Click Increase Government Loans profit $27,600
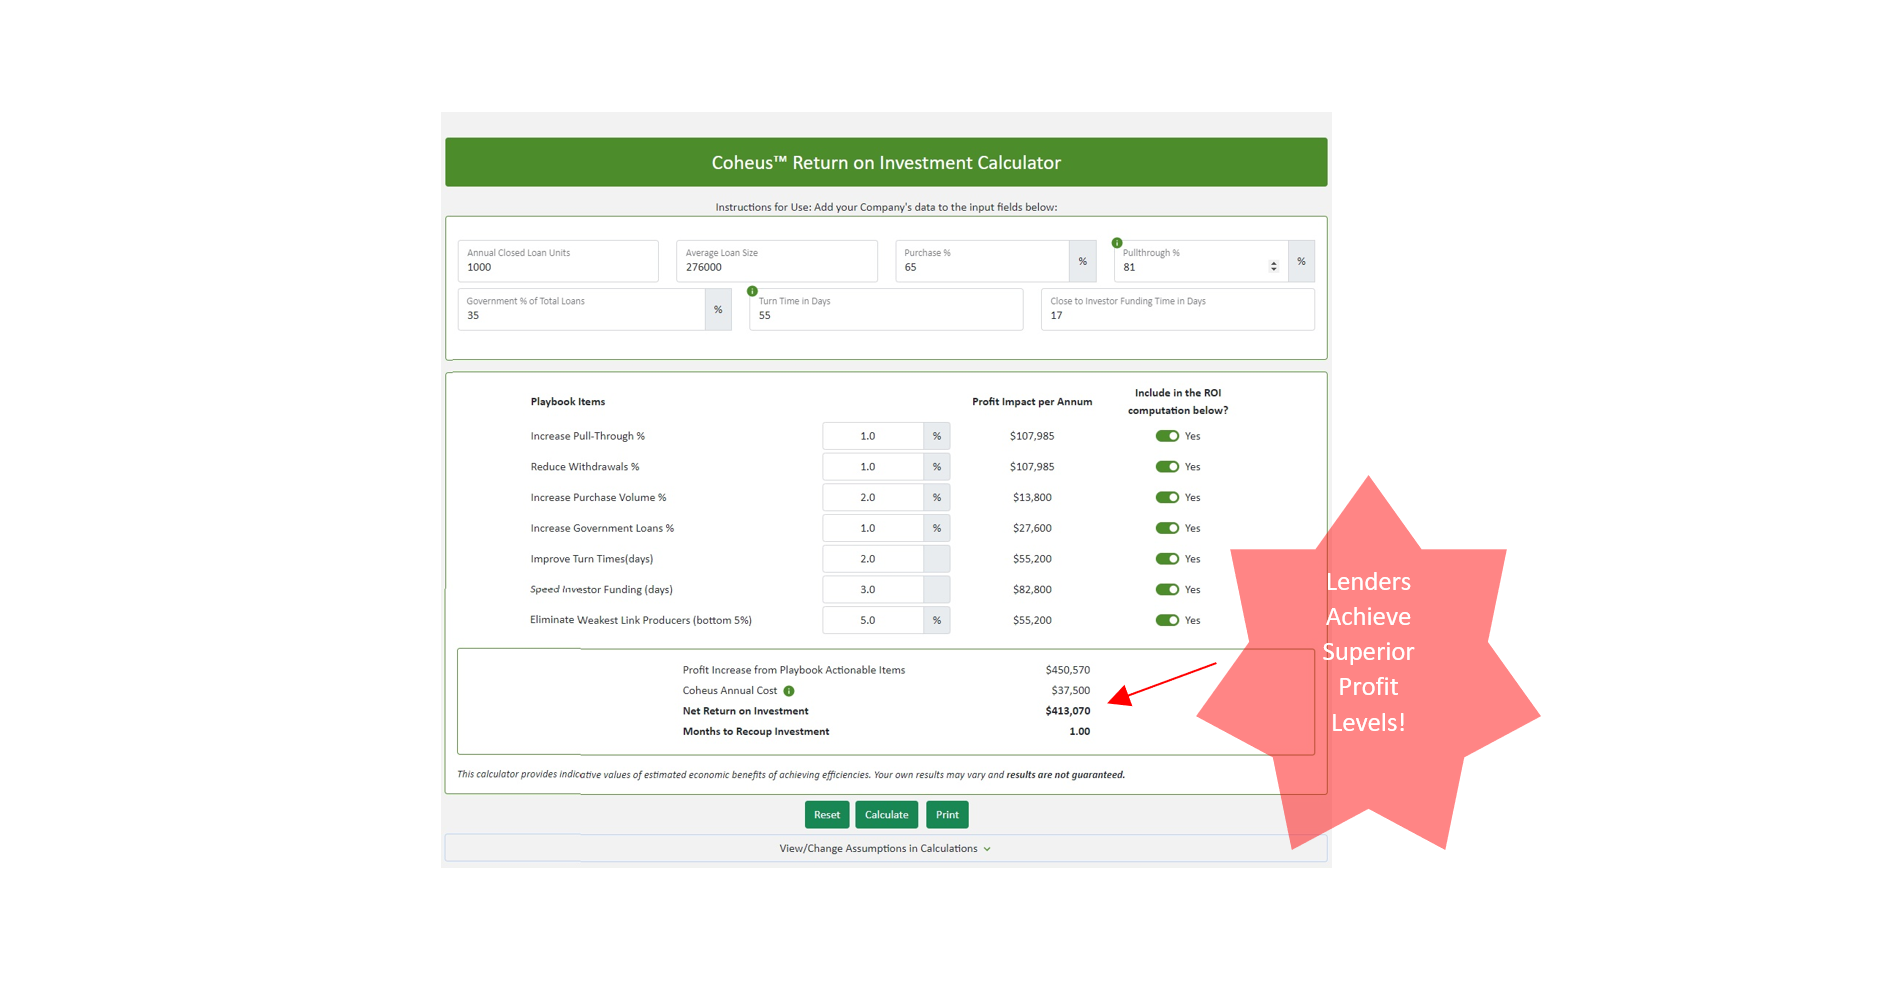Screen dimensions: 1896x986 pos(1032,528)
